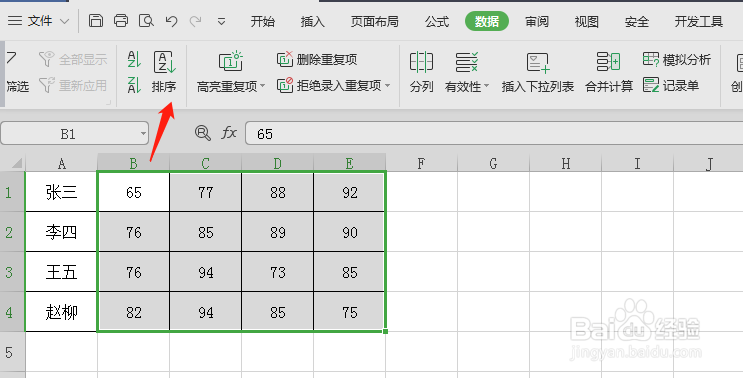Click the 88 cell in column D

[278, 192]
